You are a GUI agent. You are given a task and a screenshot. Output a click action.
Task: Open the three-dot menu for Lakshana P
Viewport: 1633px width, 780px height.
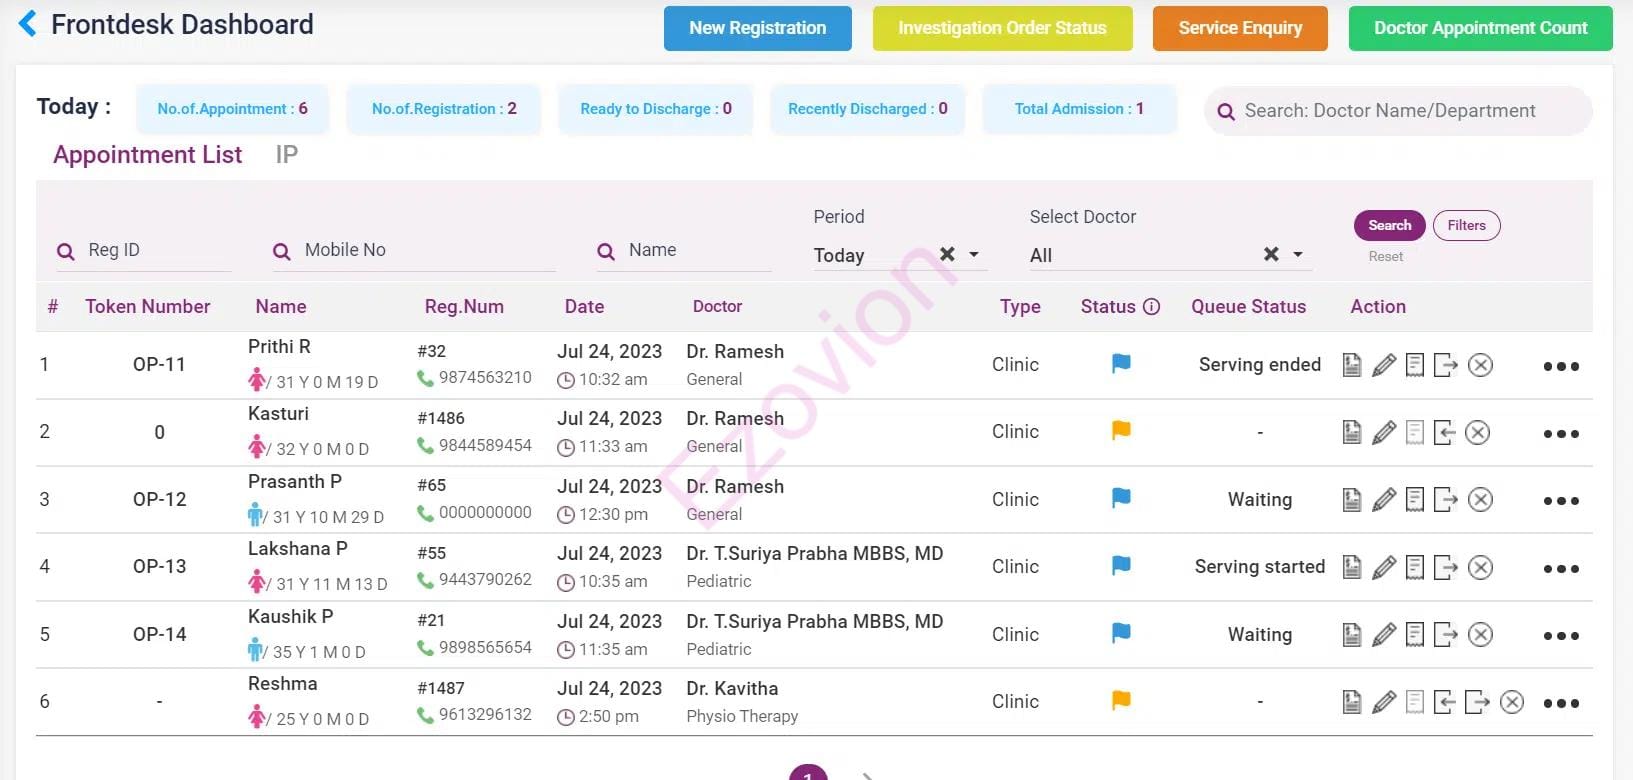point(1560,568)
